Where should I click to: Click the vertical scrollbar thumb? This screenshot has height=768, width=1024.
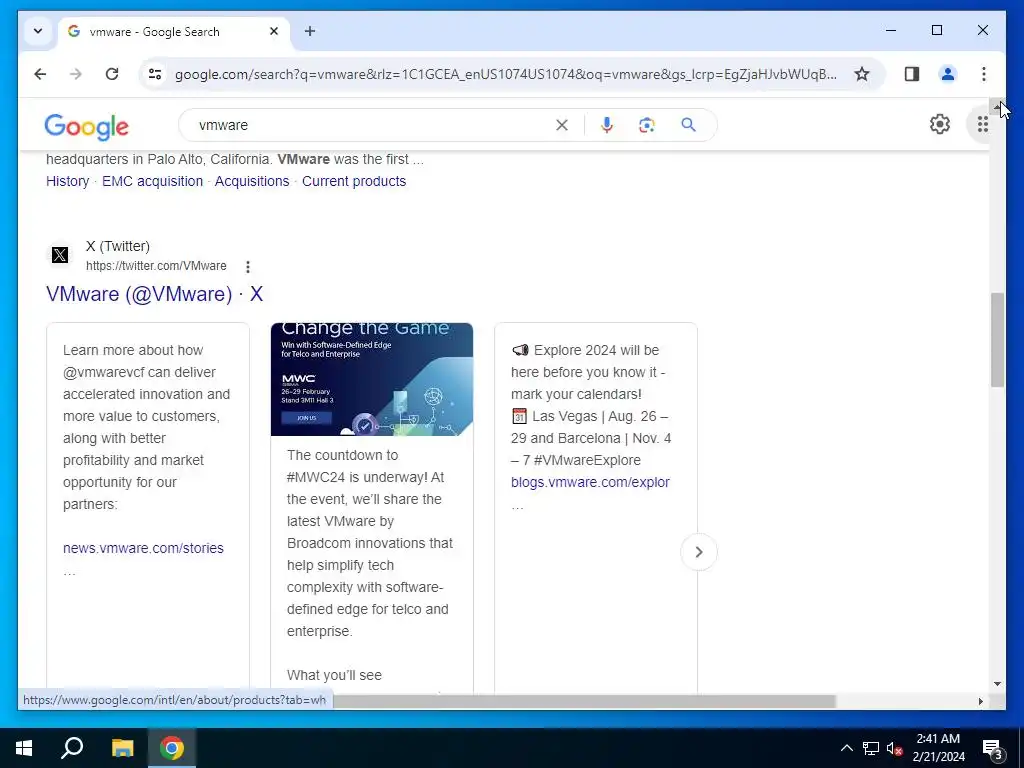tap(997, 340)
